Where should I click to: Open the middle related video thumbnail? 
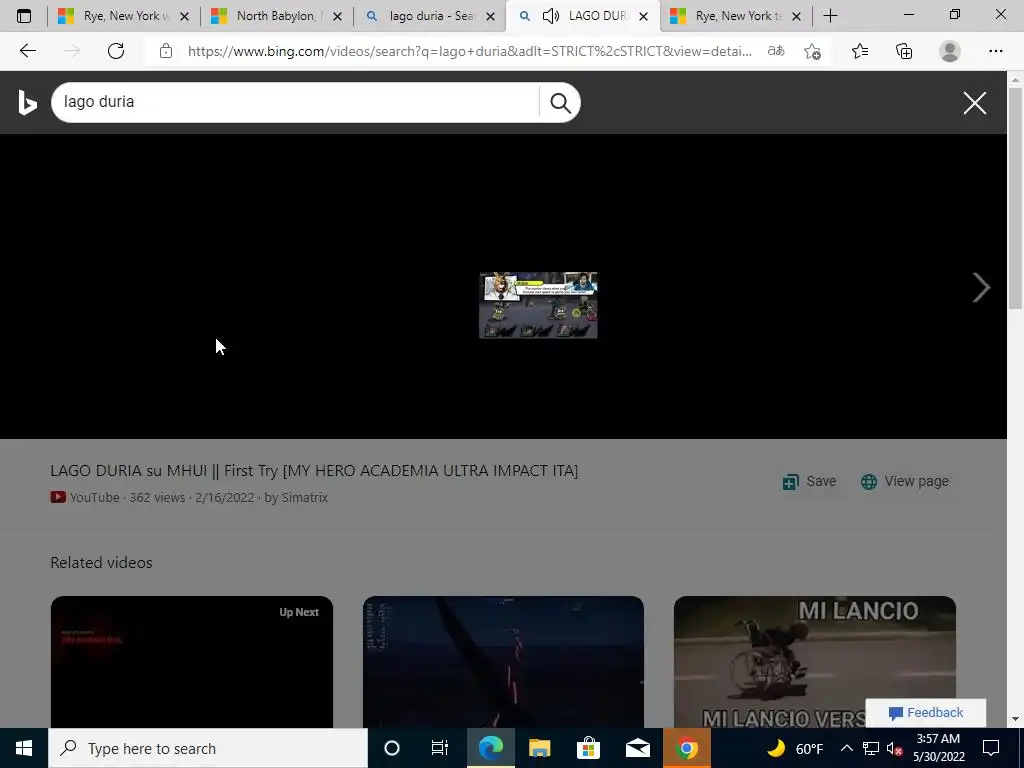tap(503, 662)
